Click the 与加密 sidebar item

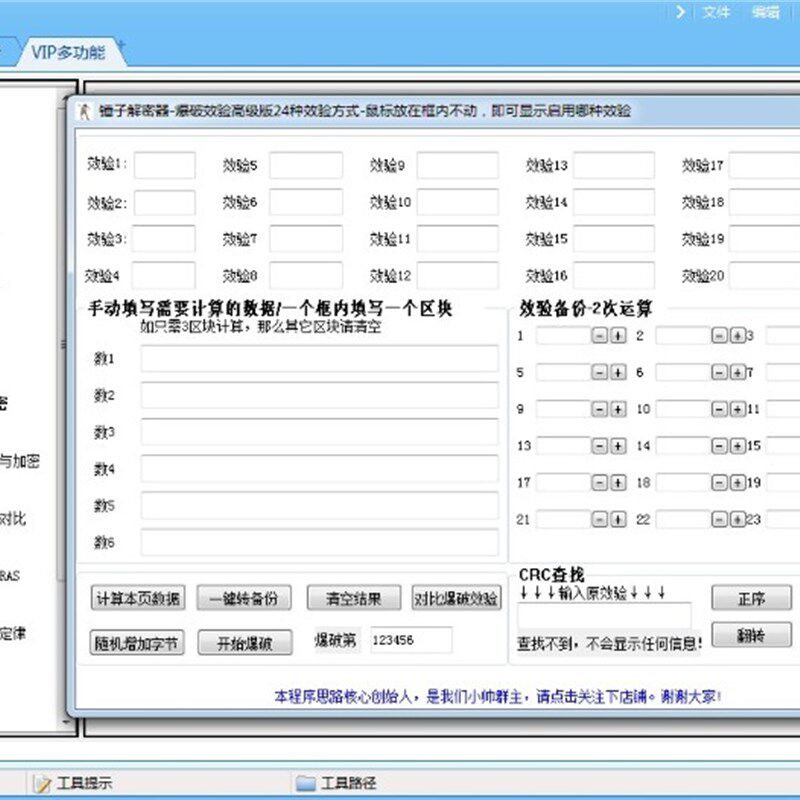[19, 461]
